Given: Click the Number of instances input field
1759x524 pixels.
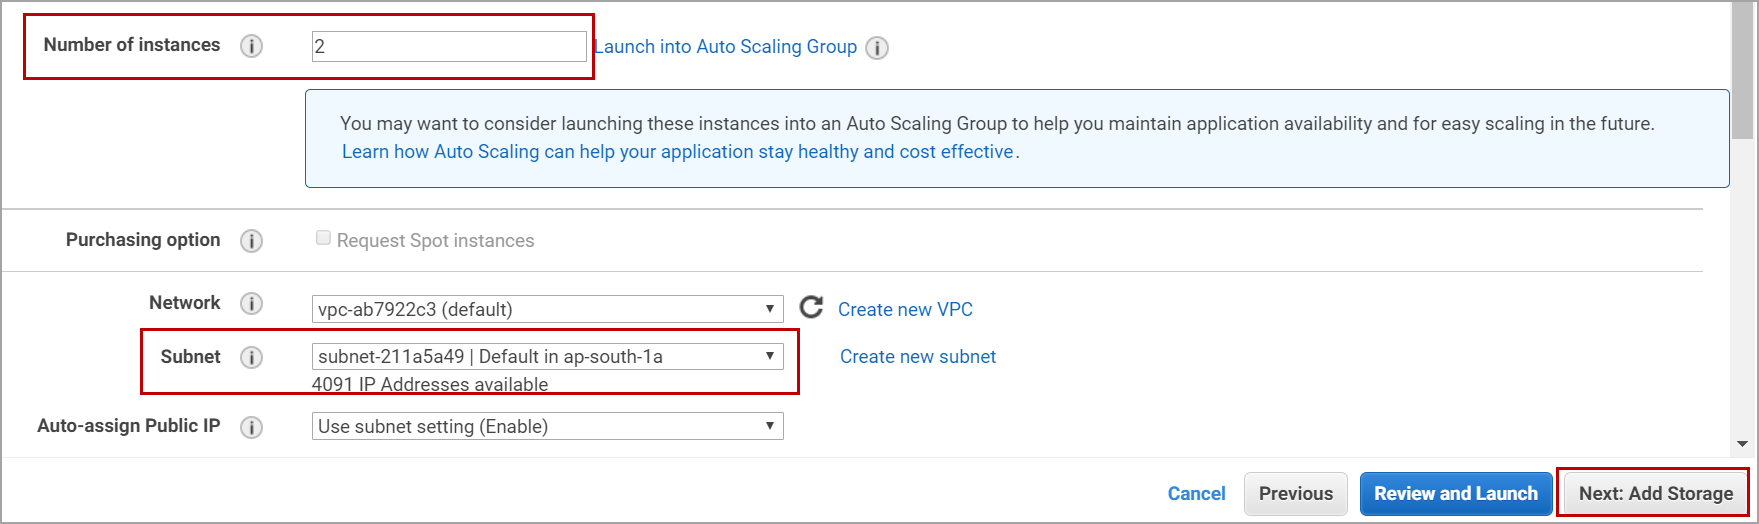Looking at the screenshot, I should click(449, 46).
